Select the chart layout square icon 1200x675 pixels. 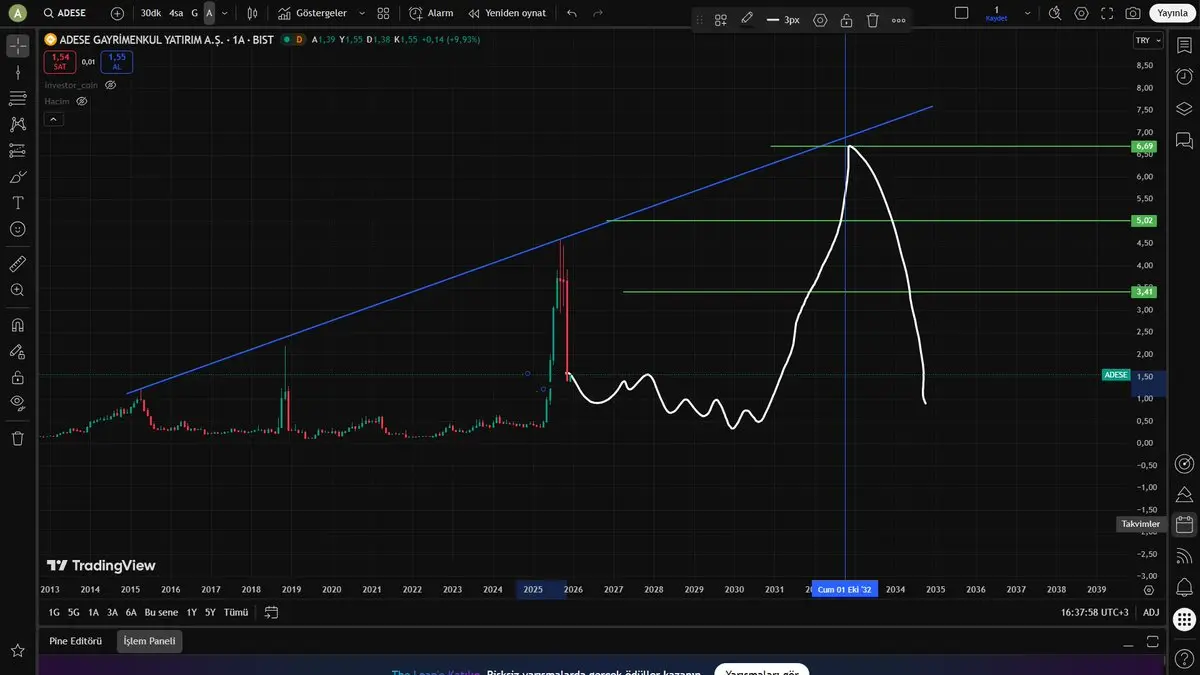pos(961,13)
